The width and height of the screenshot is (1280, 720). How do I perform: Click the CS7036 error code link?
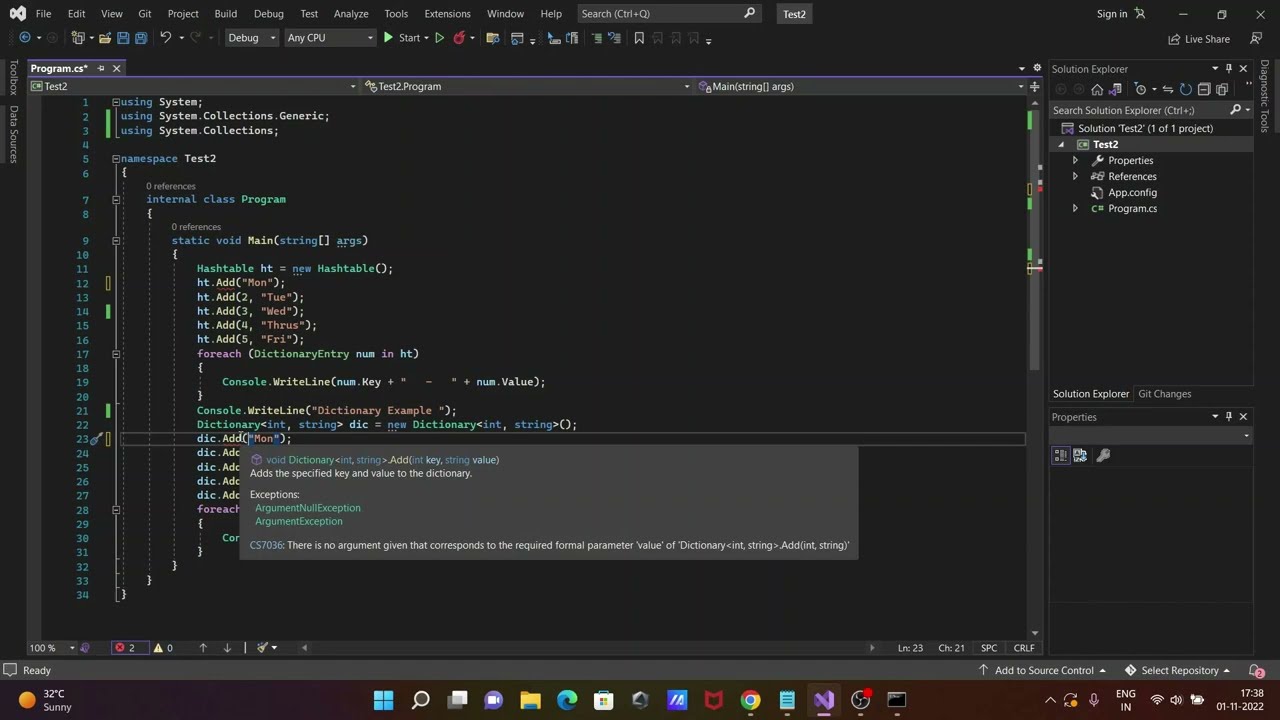coord(266,545)
